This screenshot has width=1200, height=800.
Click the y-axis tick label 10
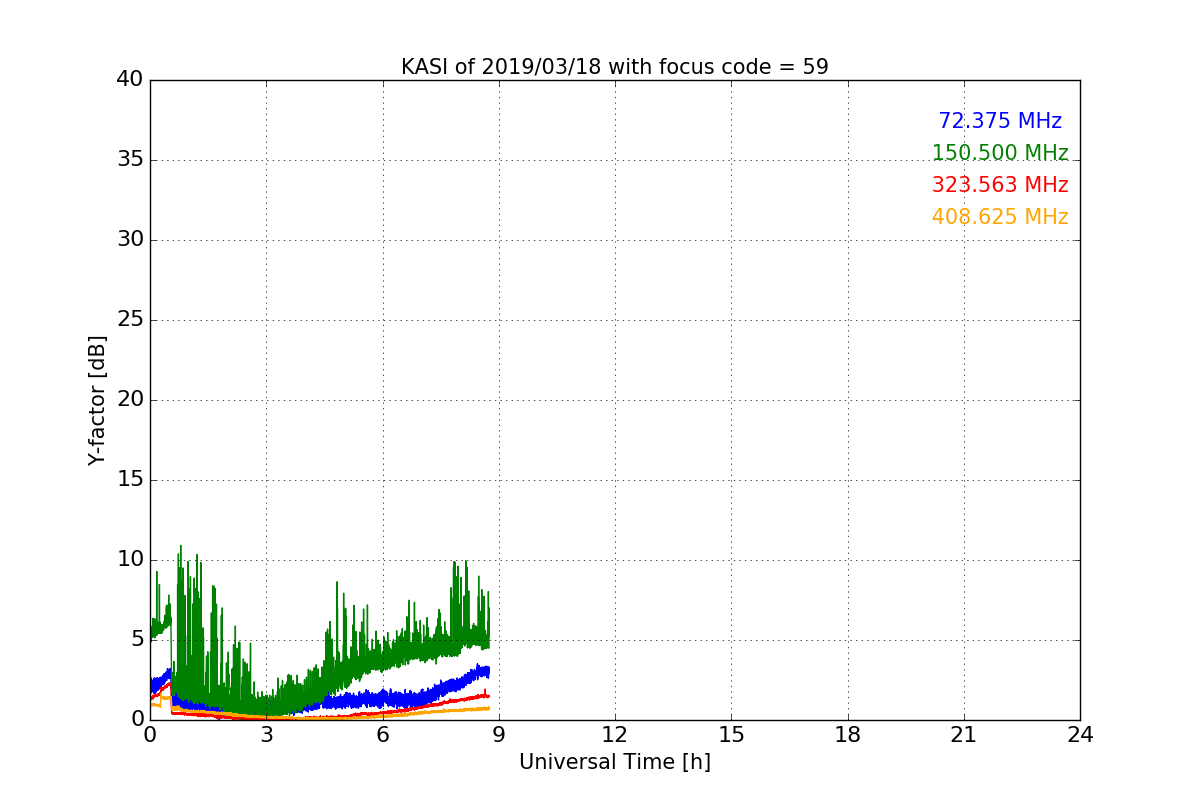pos(131,559)
